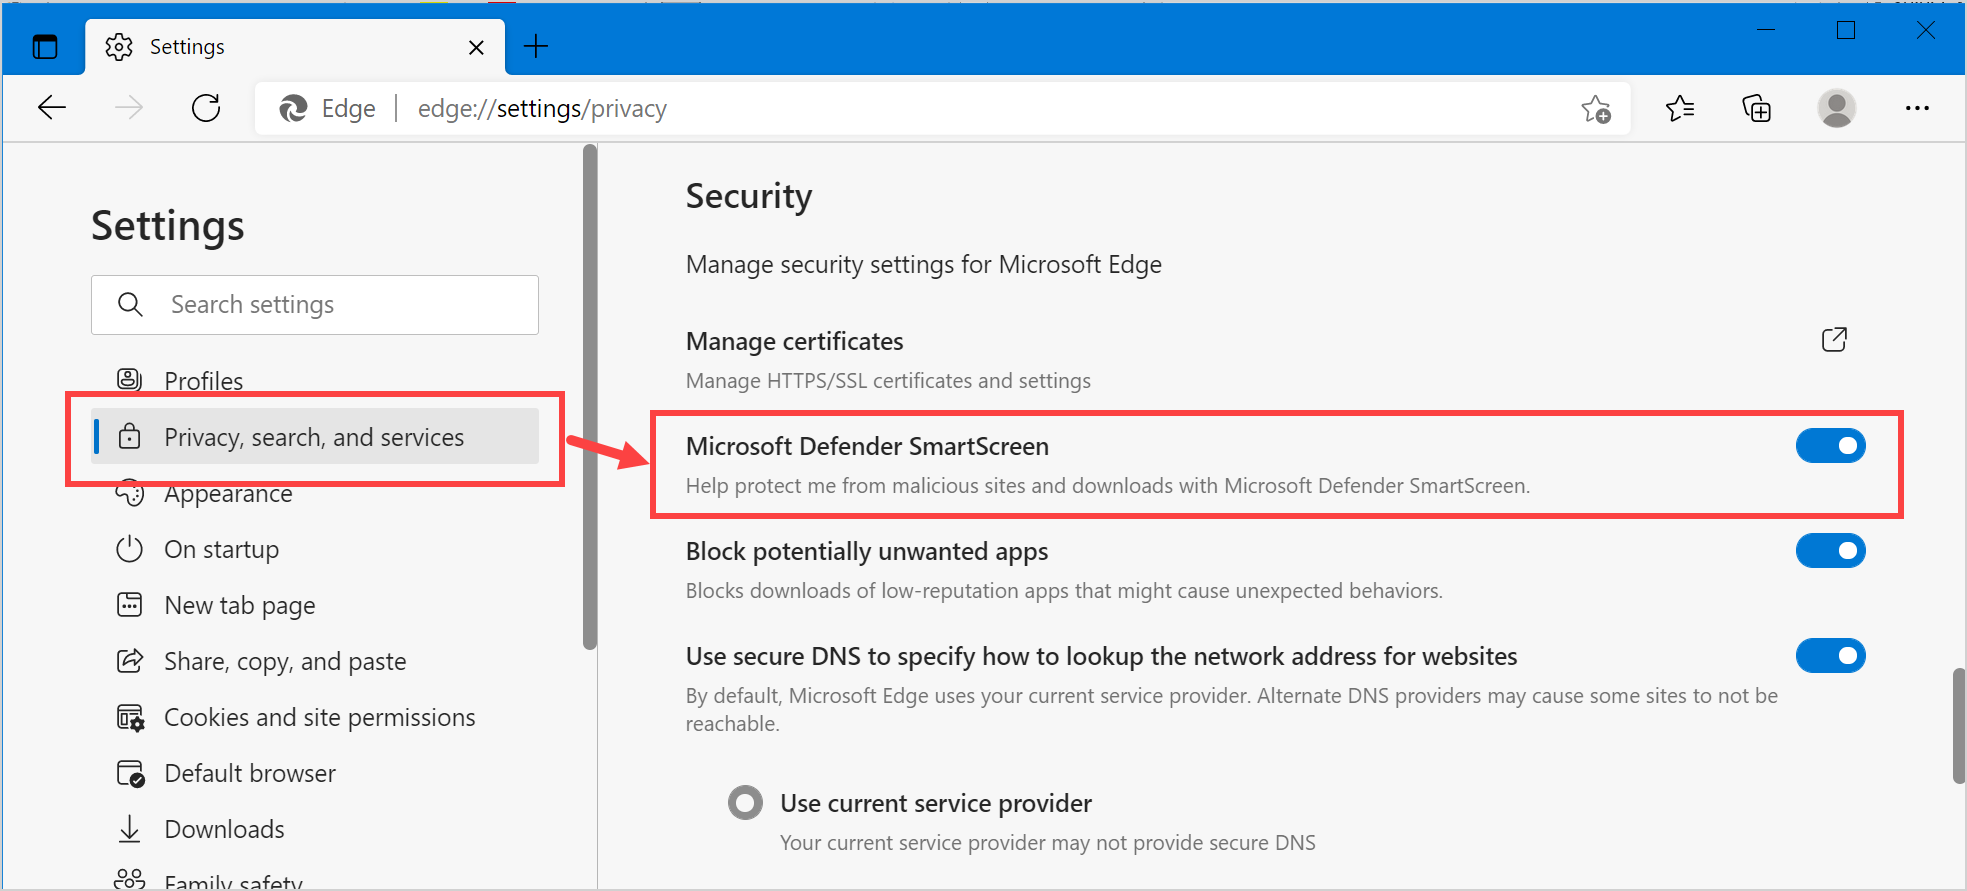Turn off Block potentially unwanted apps

(1830, 551)
